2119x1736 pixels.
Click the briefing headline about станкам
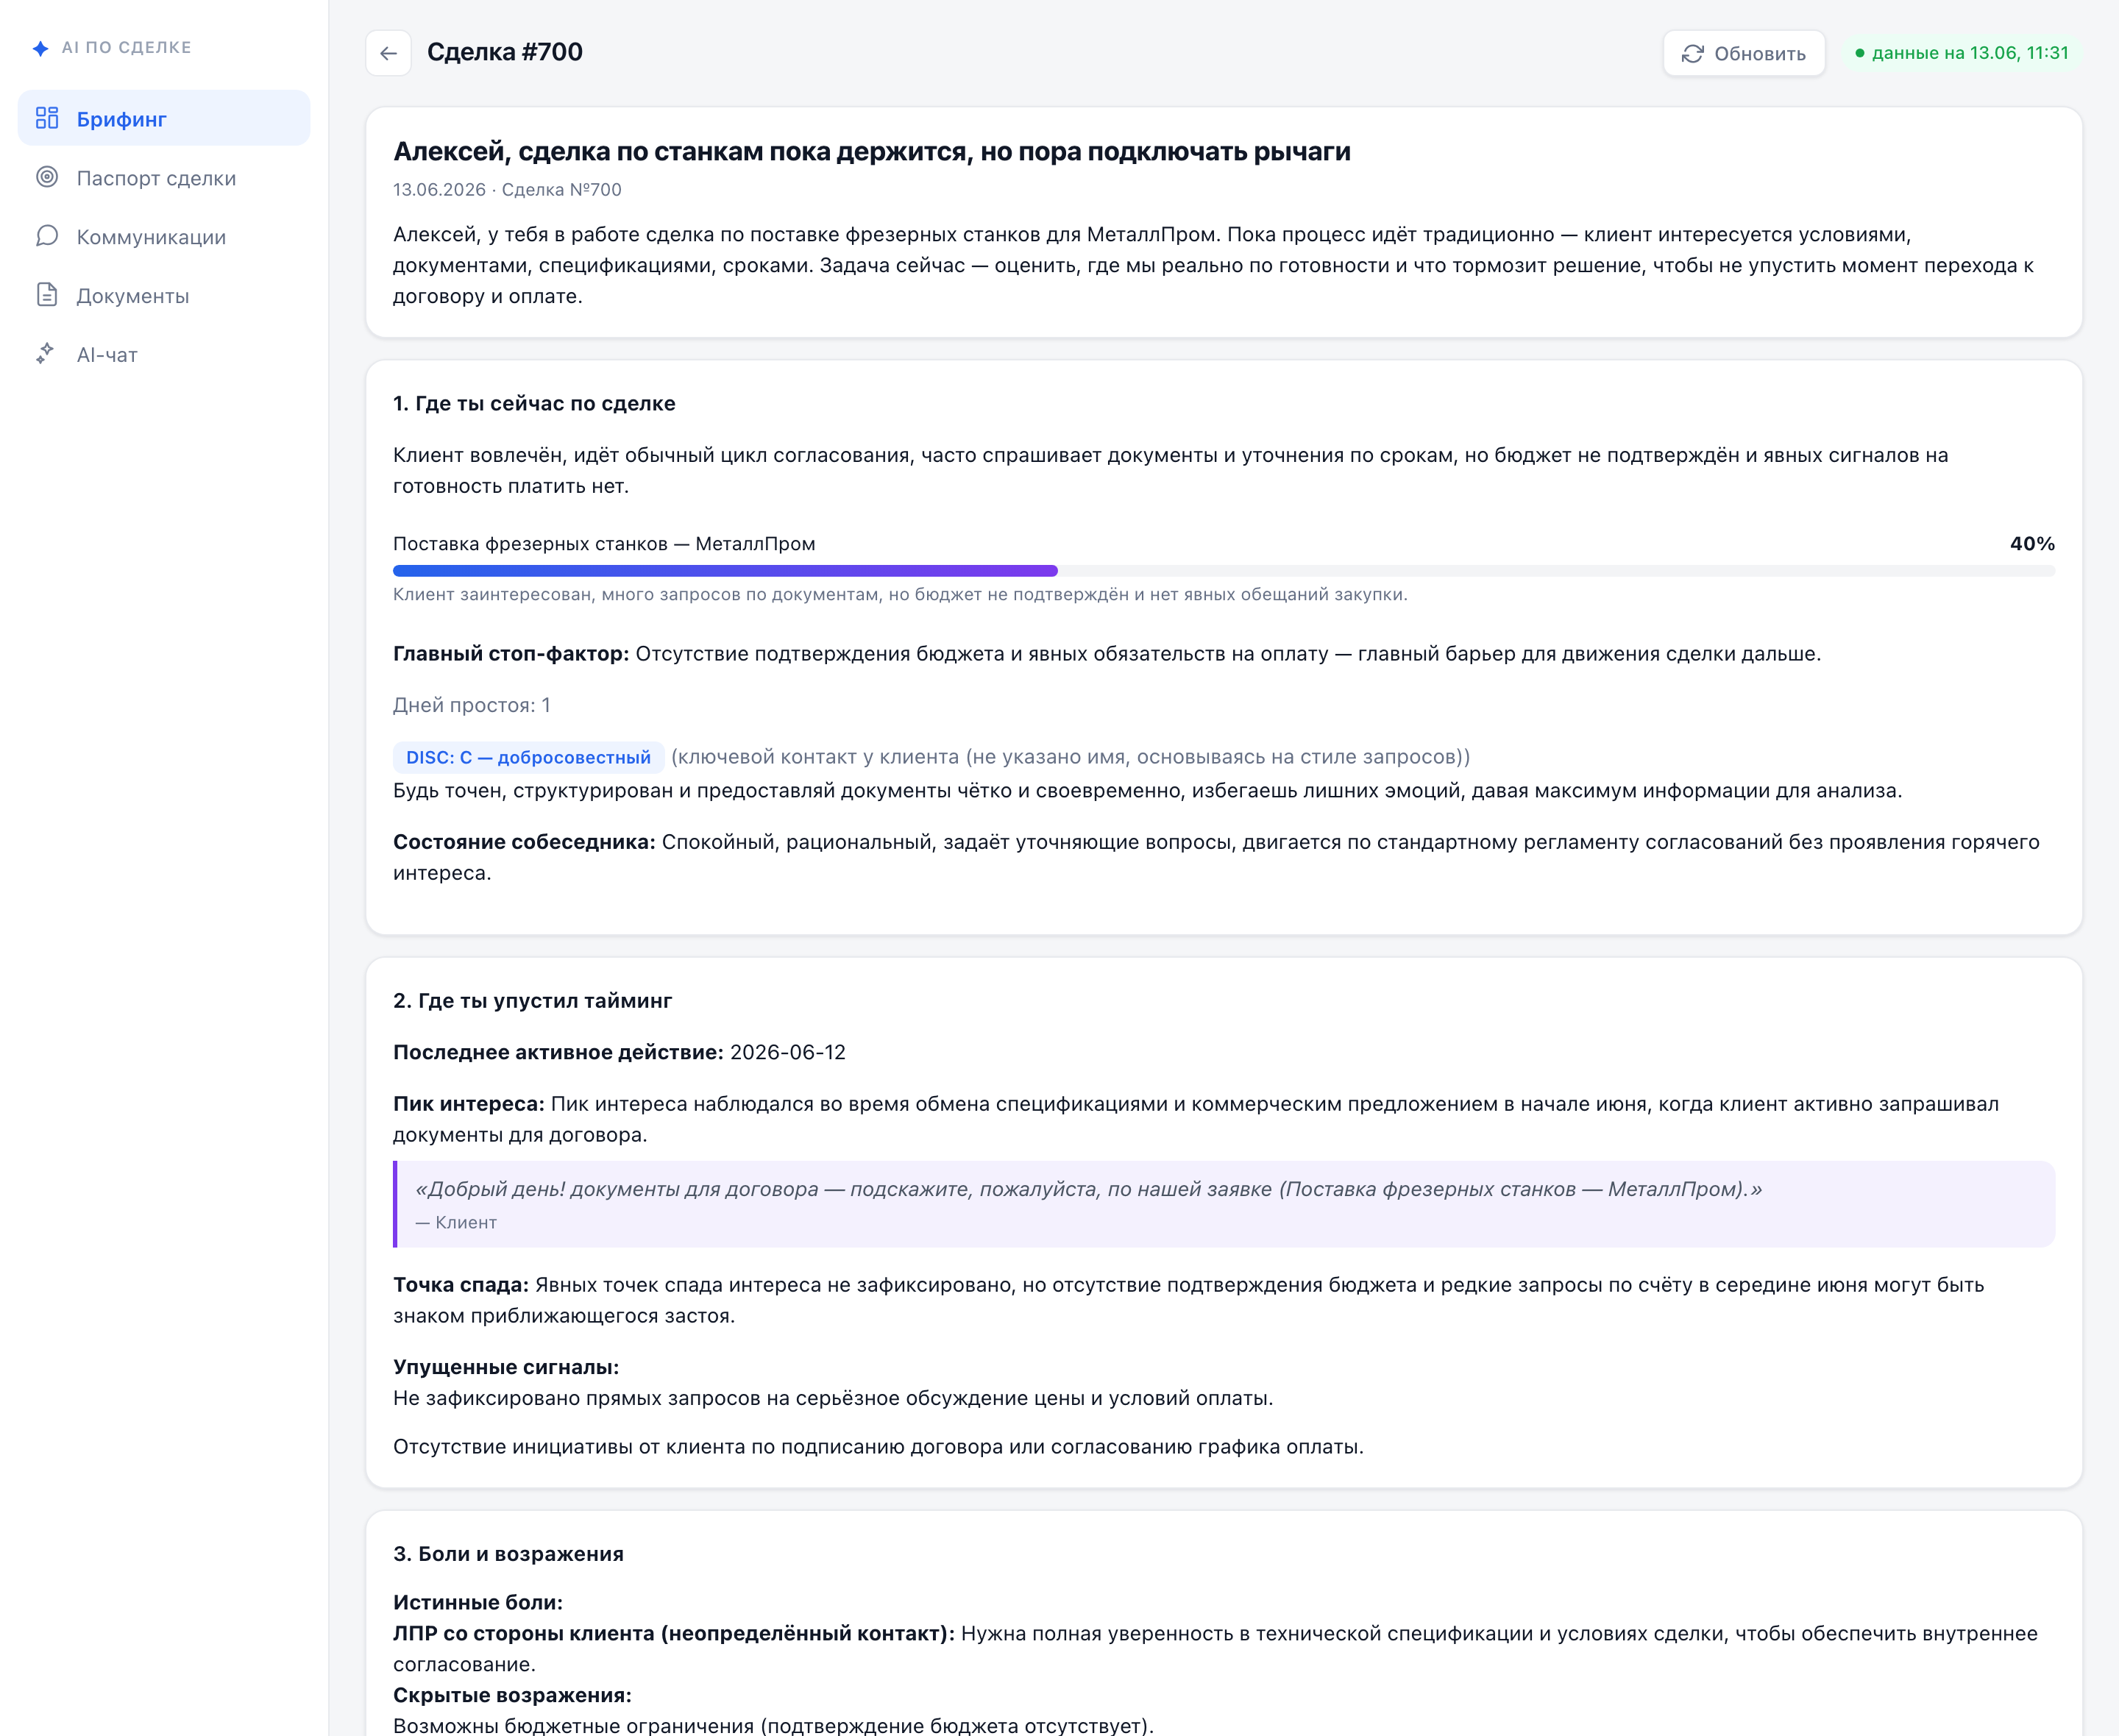click(872, 151)
